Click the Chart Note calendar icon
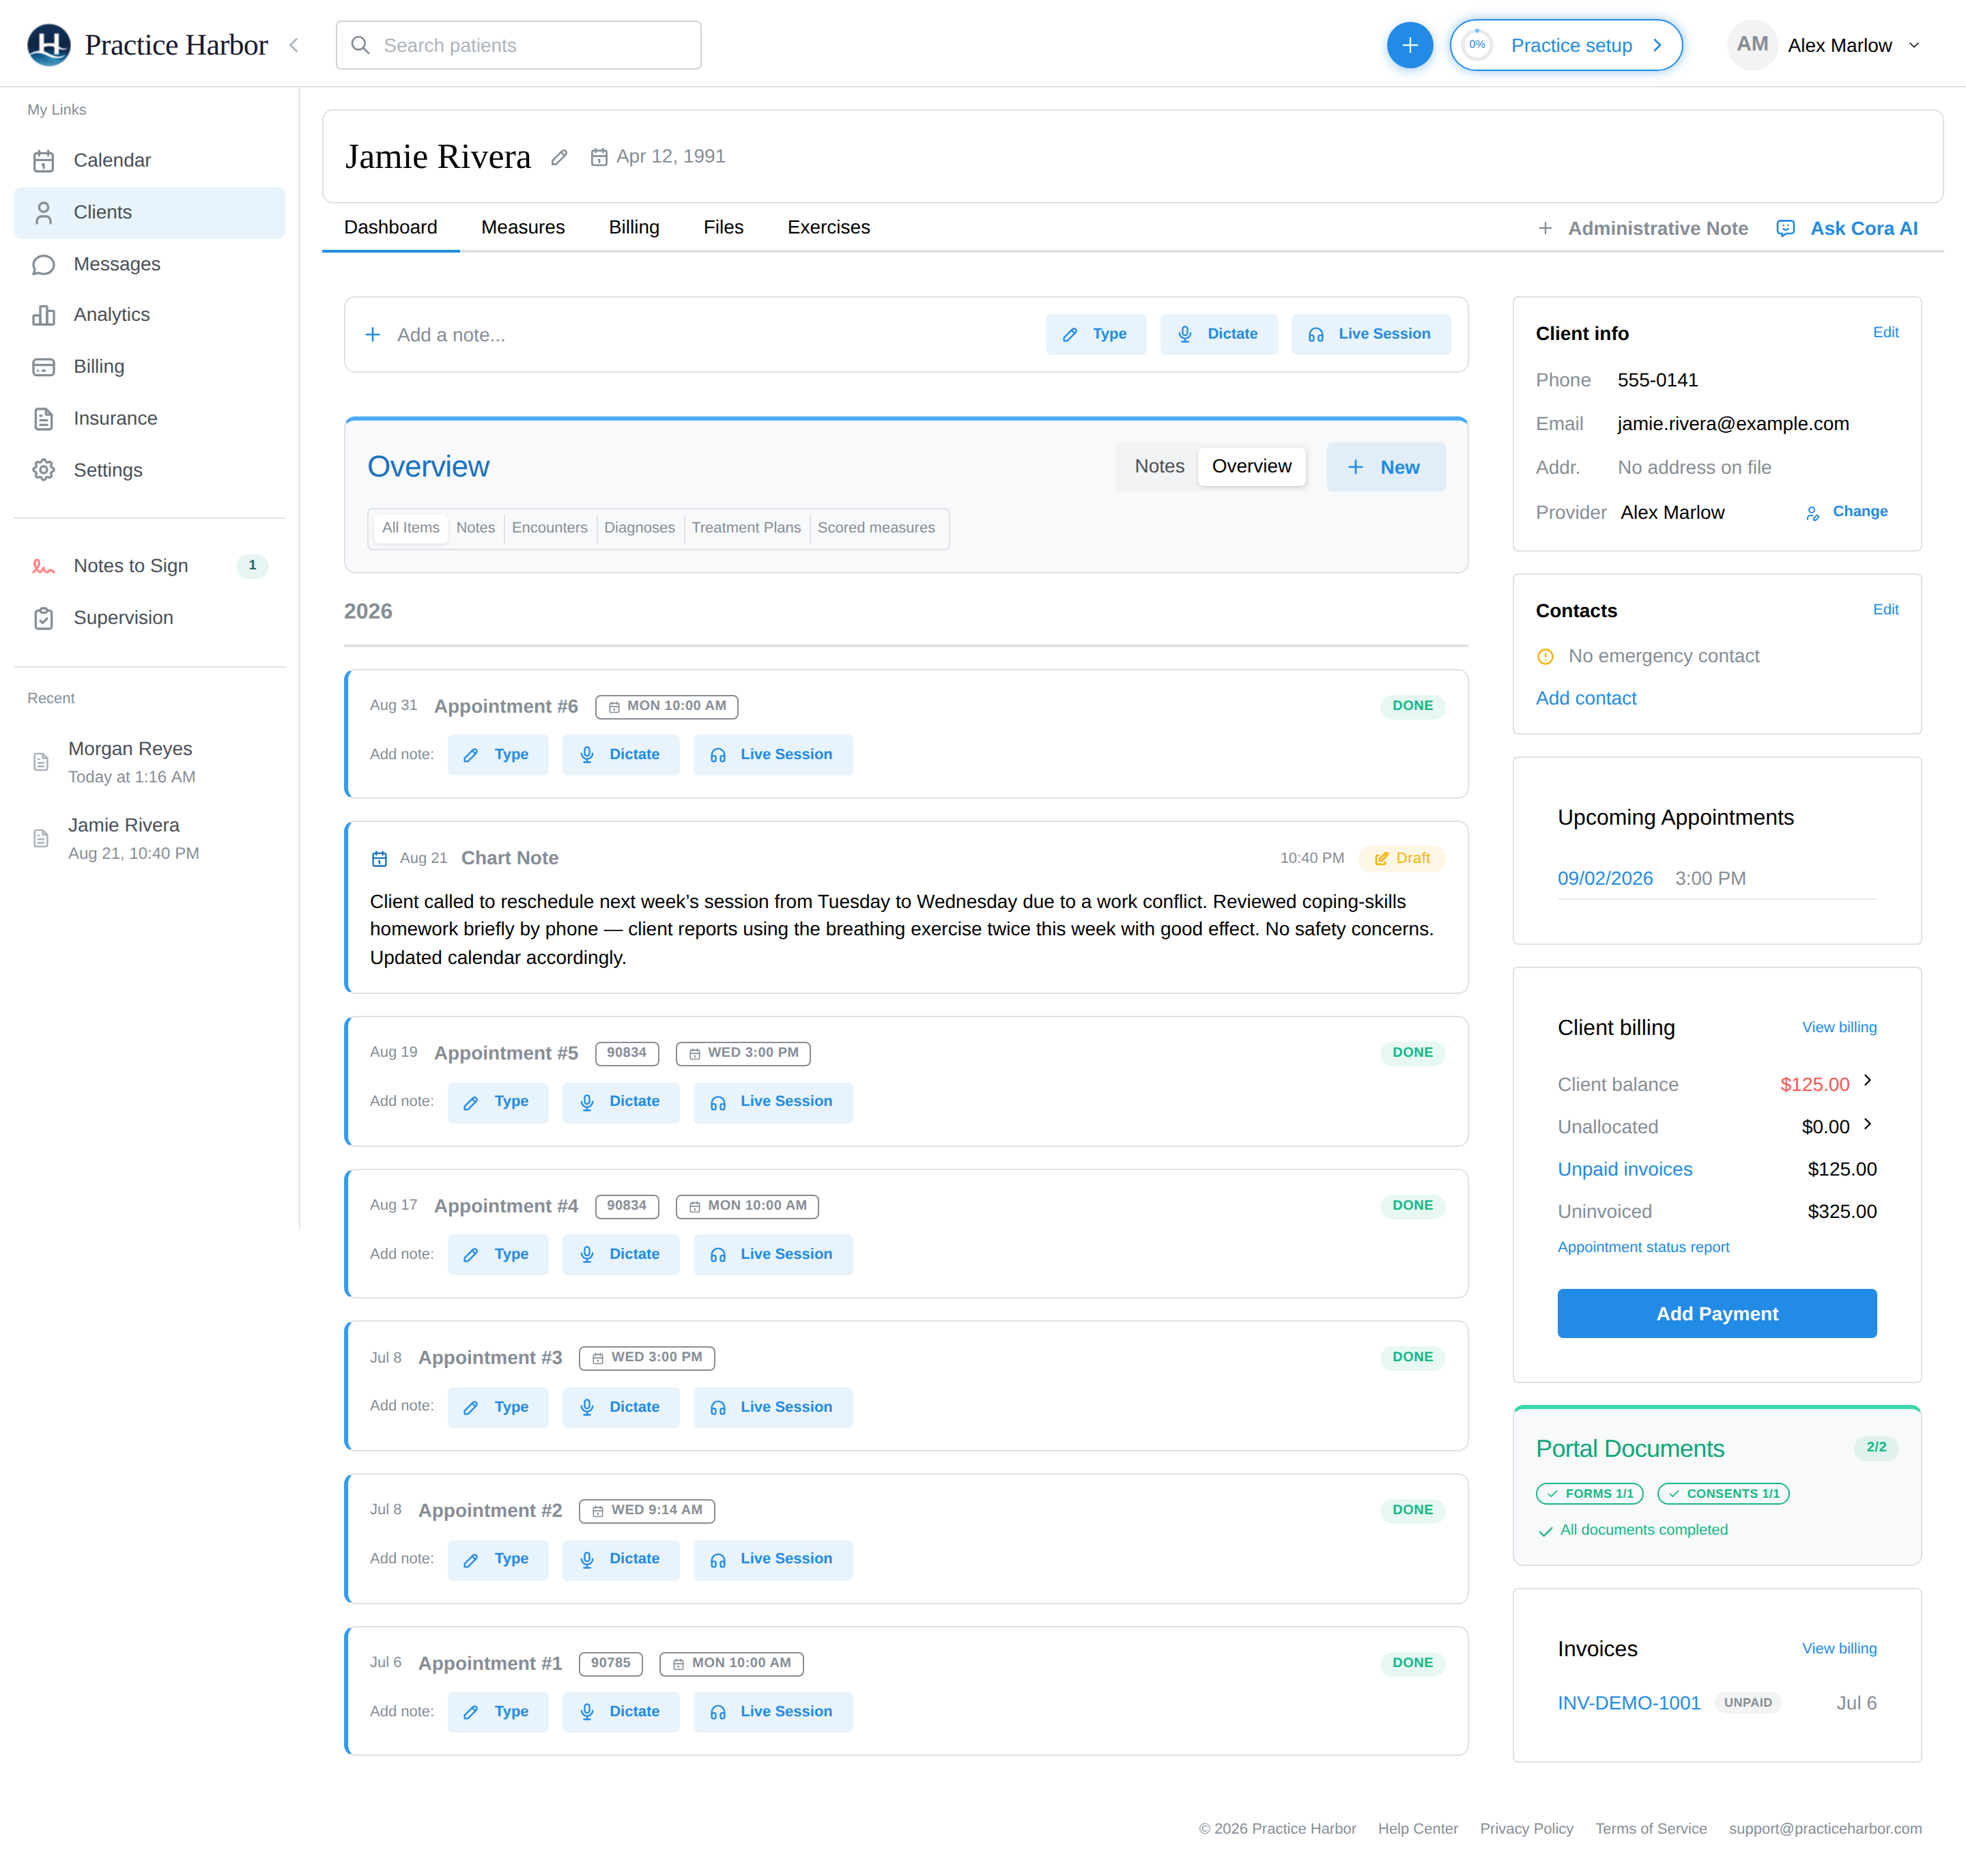 [379, 859]
